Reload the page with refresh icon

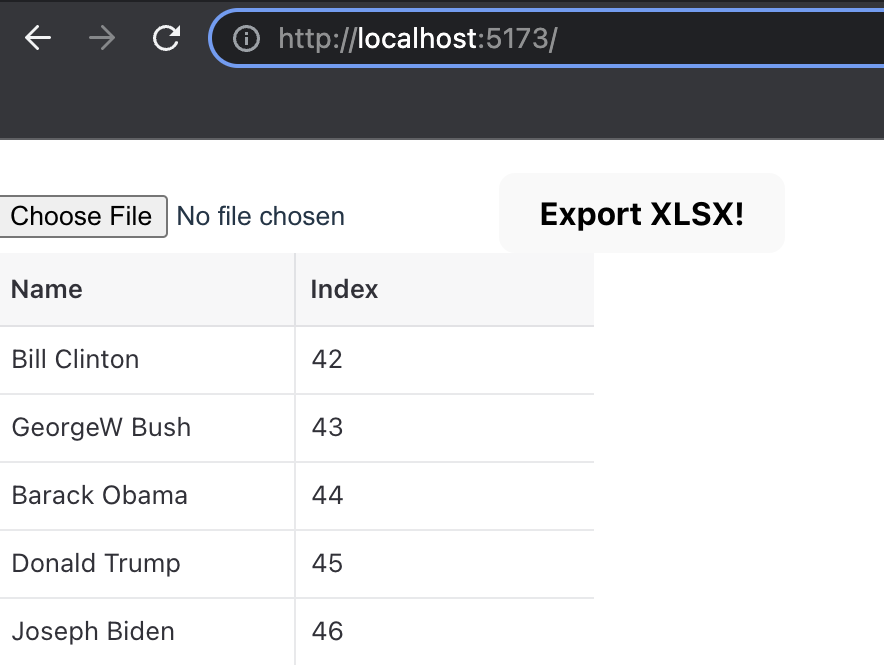[166, 39]
